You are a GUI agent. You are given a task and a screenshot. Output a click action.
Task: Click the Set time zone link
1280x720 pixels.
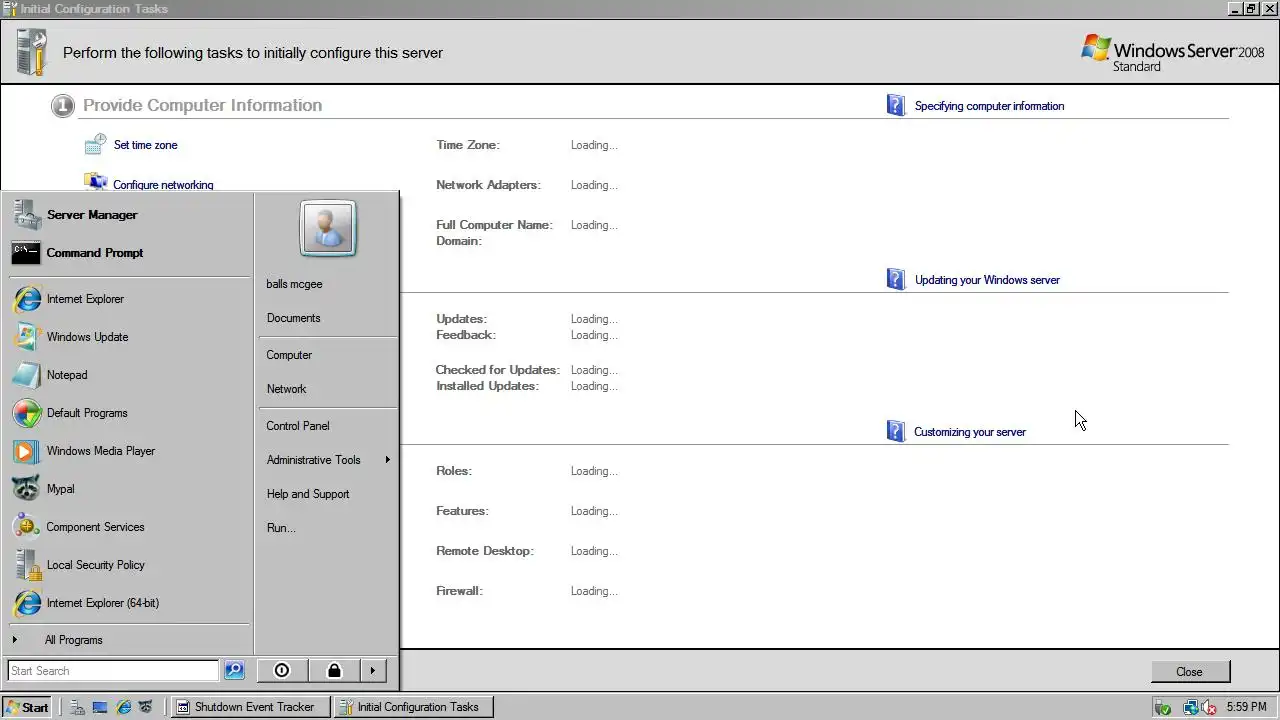click(x=146, y=145)
